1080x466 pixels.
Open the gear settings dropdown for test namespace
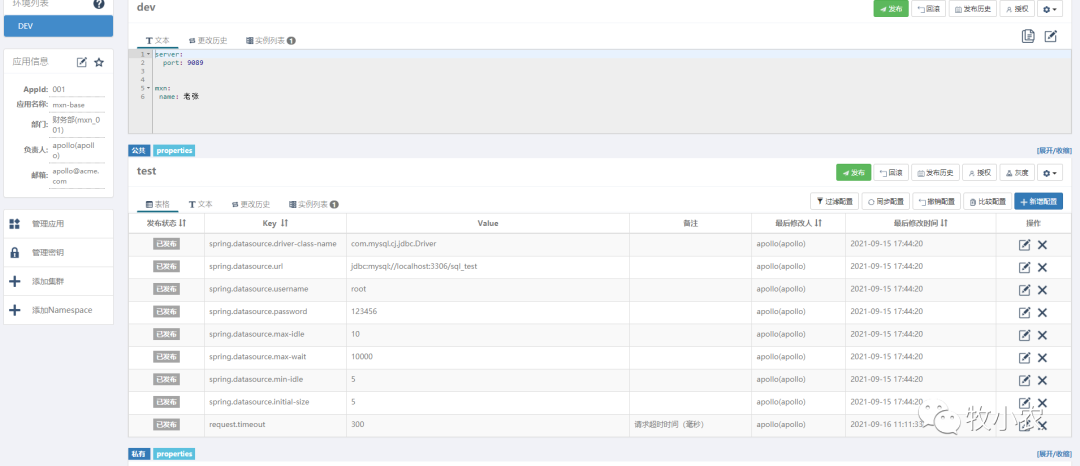point(1050,172)
